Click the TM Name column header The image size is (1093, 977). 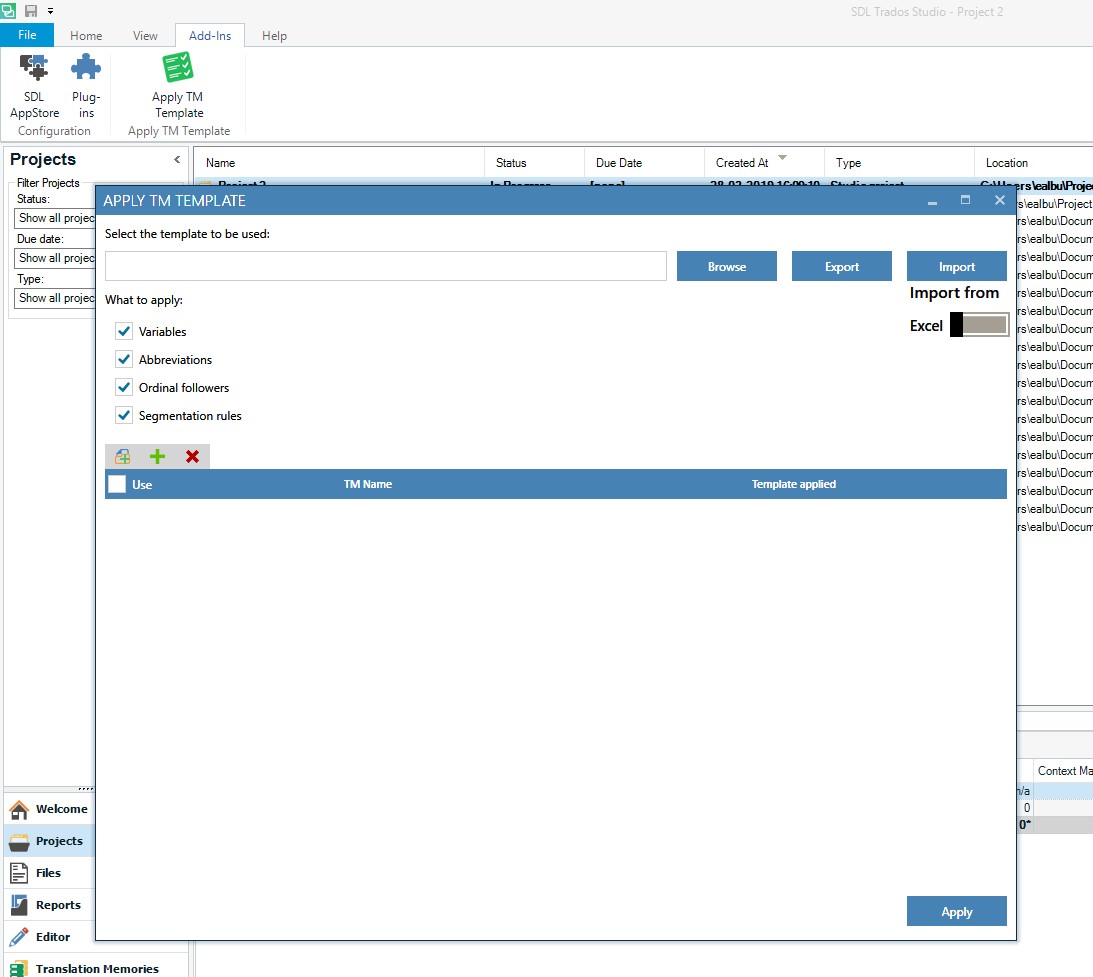367,484
